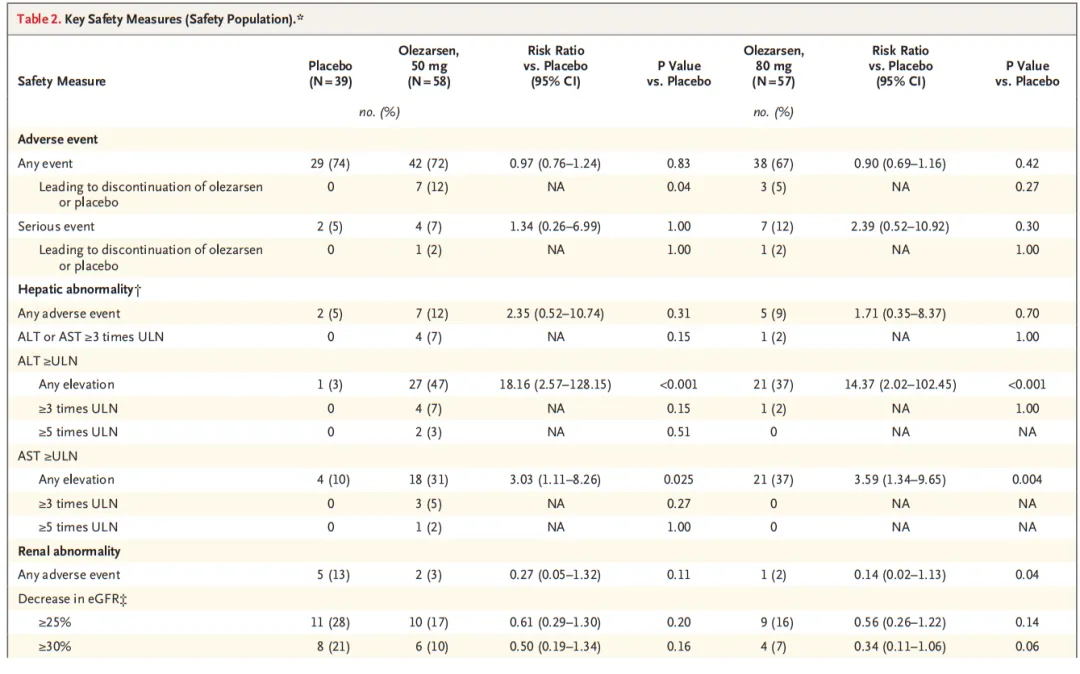The width and height of the screenshot is (1080, 674).
Task: Click the 'Olezarsen, 80 mg' column header
Action: click(773, 66)
